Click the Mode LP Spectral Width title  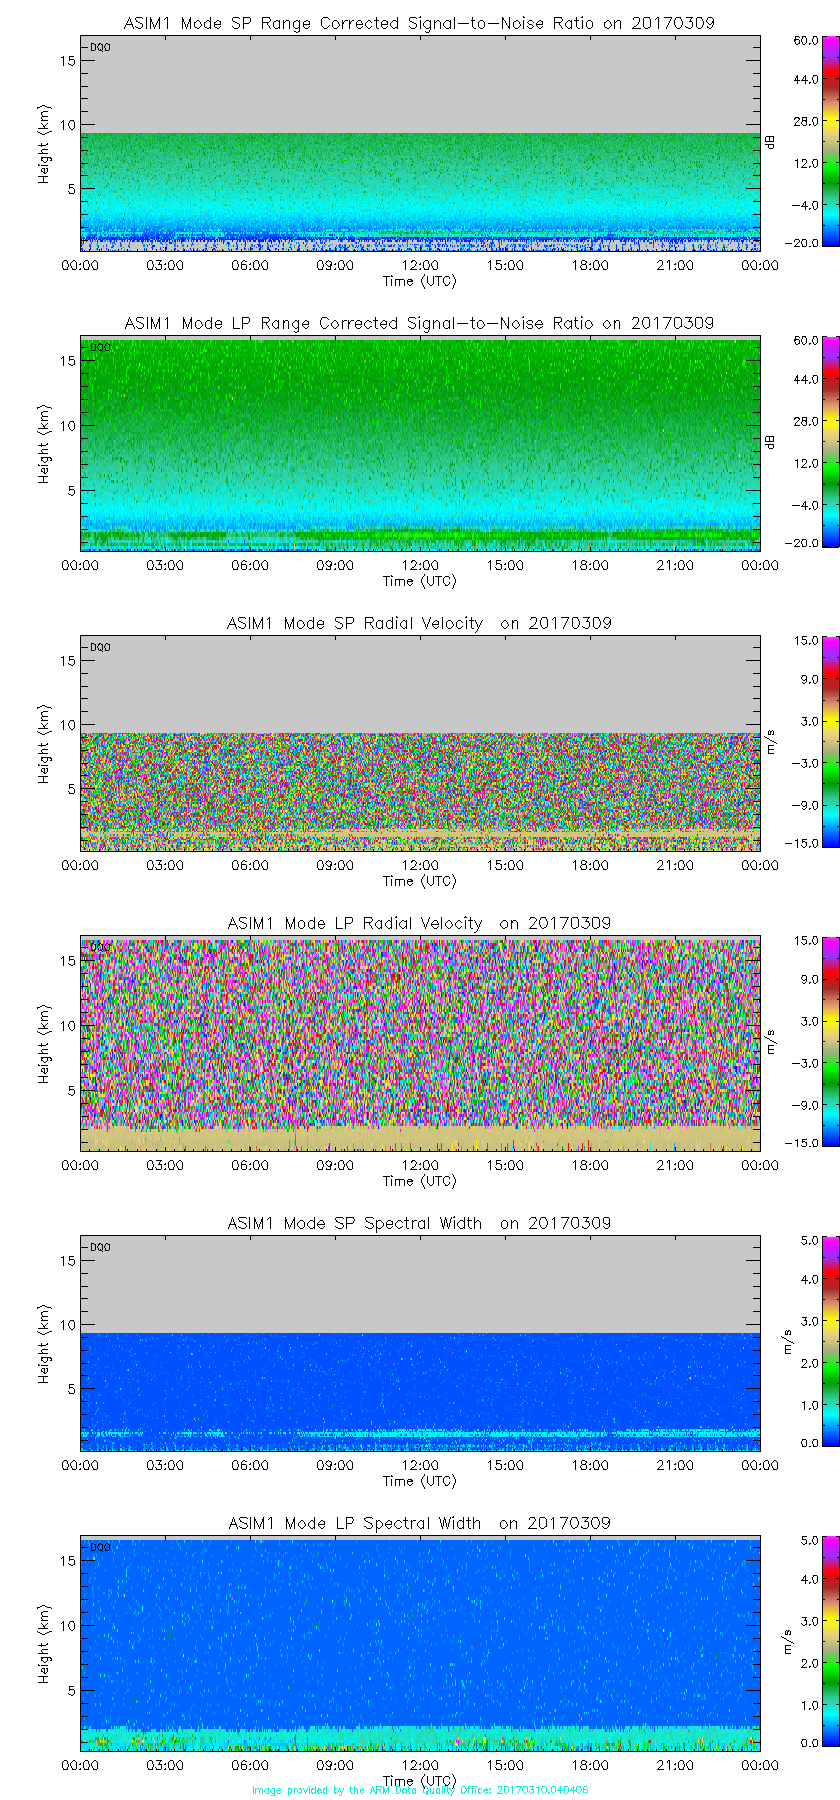click(419, 1523)
